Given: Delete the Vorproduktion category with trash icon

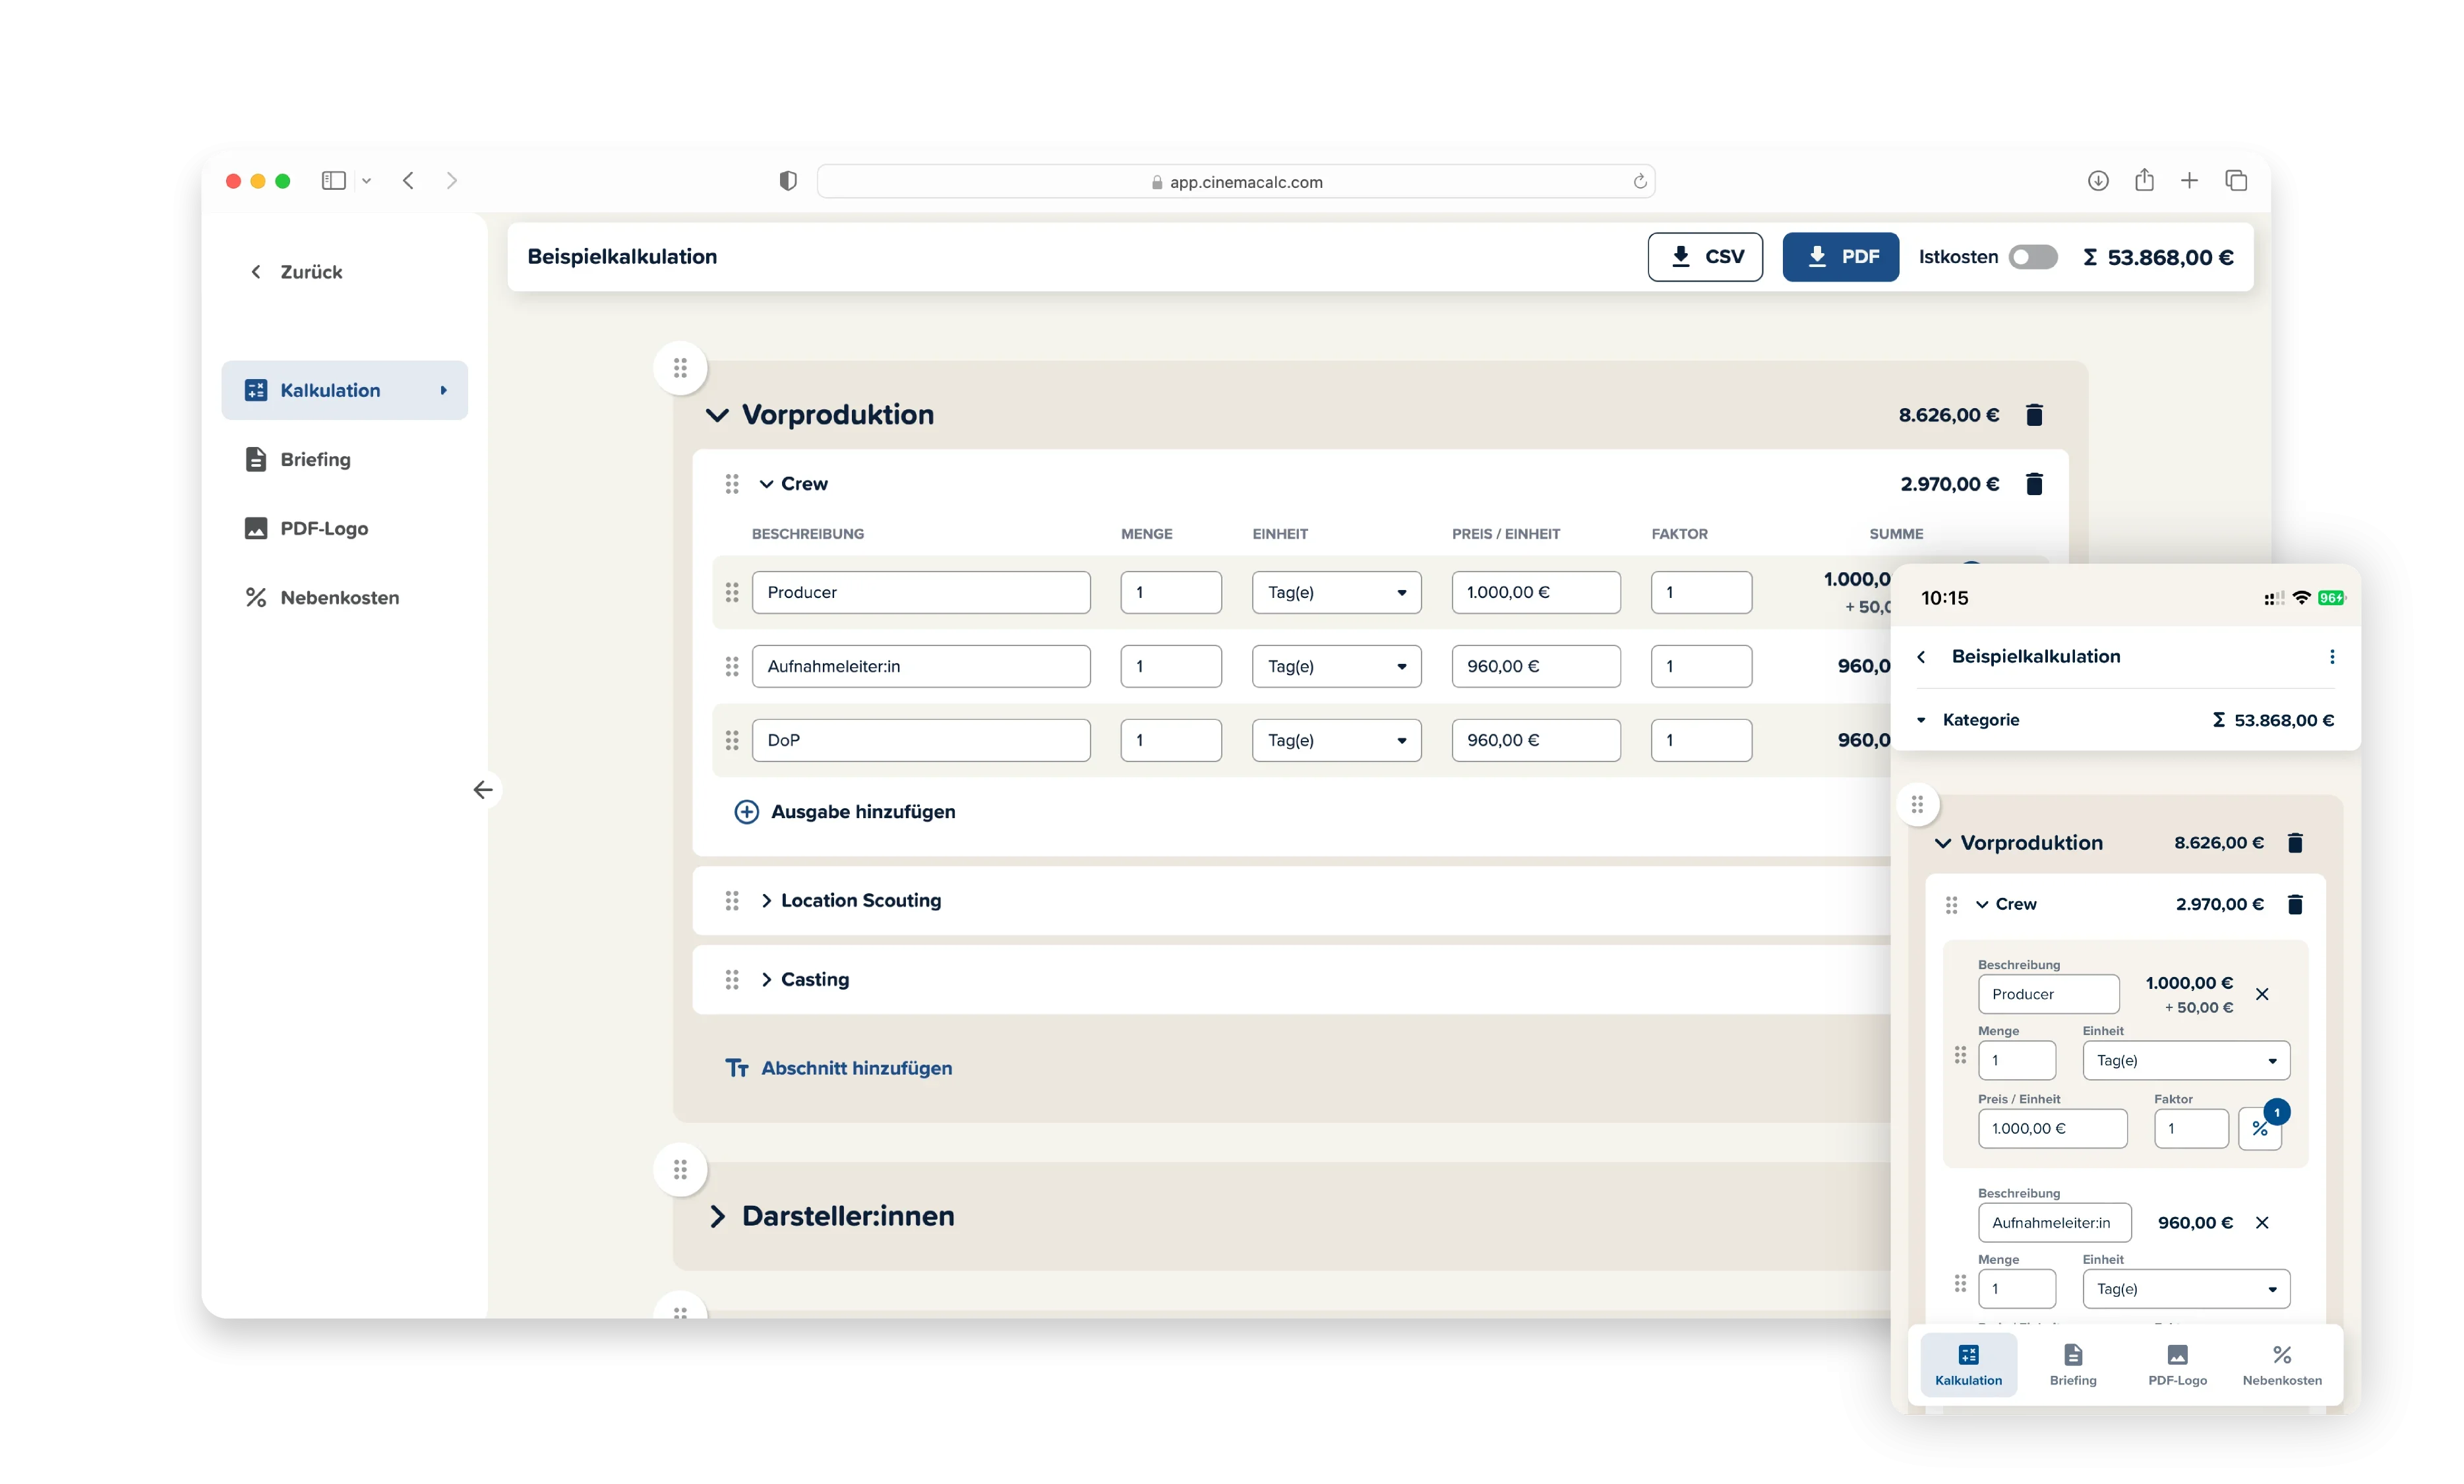Looking at the screenshot, I should [2033, 415].
